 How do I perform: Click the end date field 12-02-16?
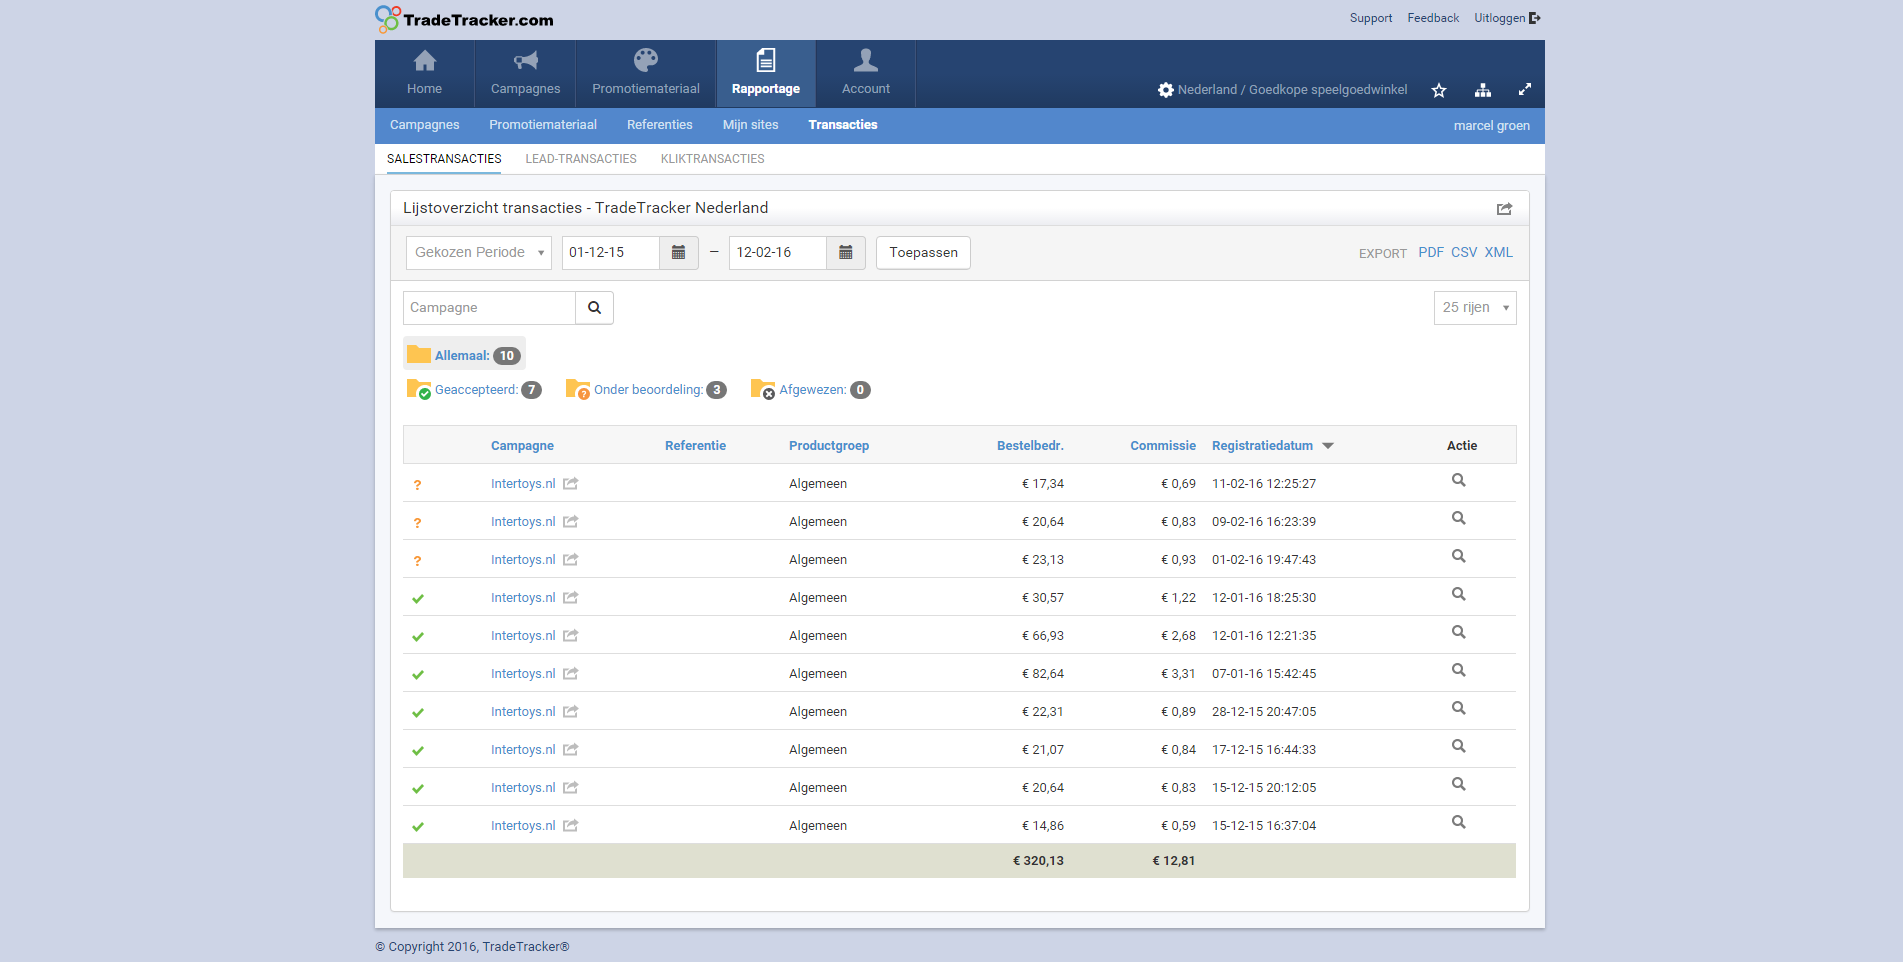pyautogui.click(x=778, y=252)
